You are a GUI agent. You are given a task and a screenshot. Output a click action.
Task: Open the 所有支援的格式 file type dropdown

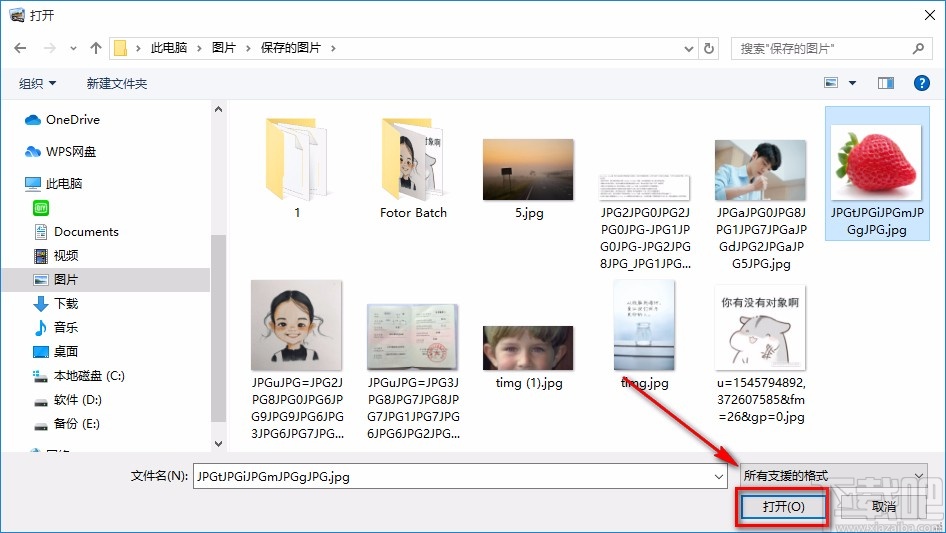click(x=834, y=476)
